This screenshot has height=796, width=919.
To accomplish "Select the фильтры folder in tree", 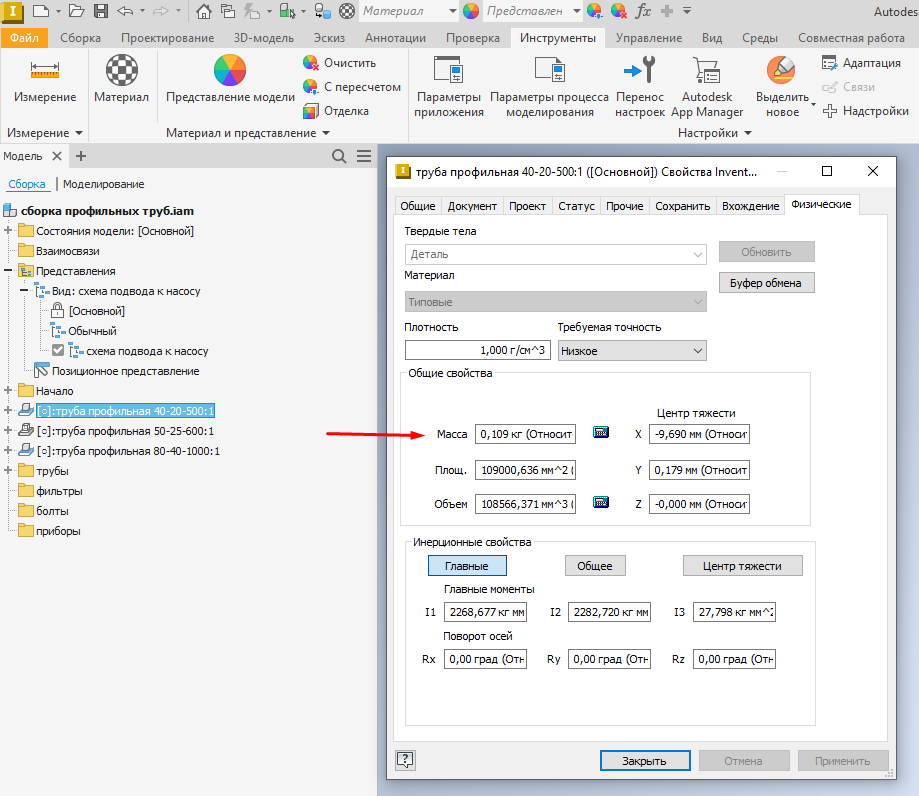I will pos(59,491).
